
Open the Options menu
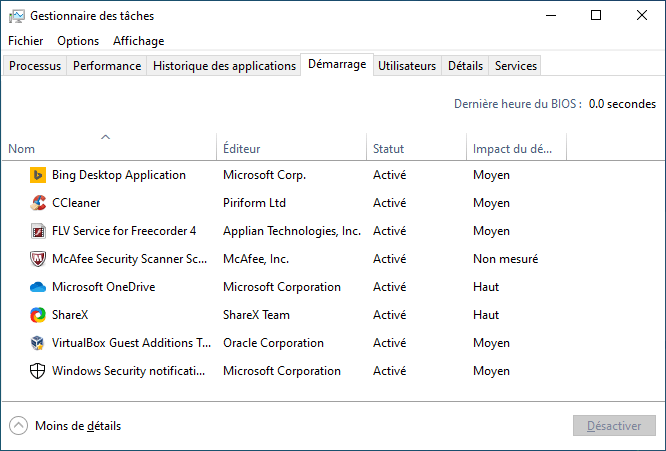pos(78,41)
